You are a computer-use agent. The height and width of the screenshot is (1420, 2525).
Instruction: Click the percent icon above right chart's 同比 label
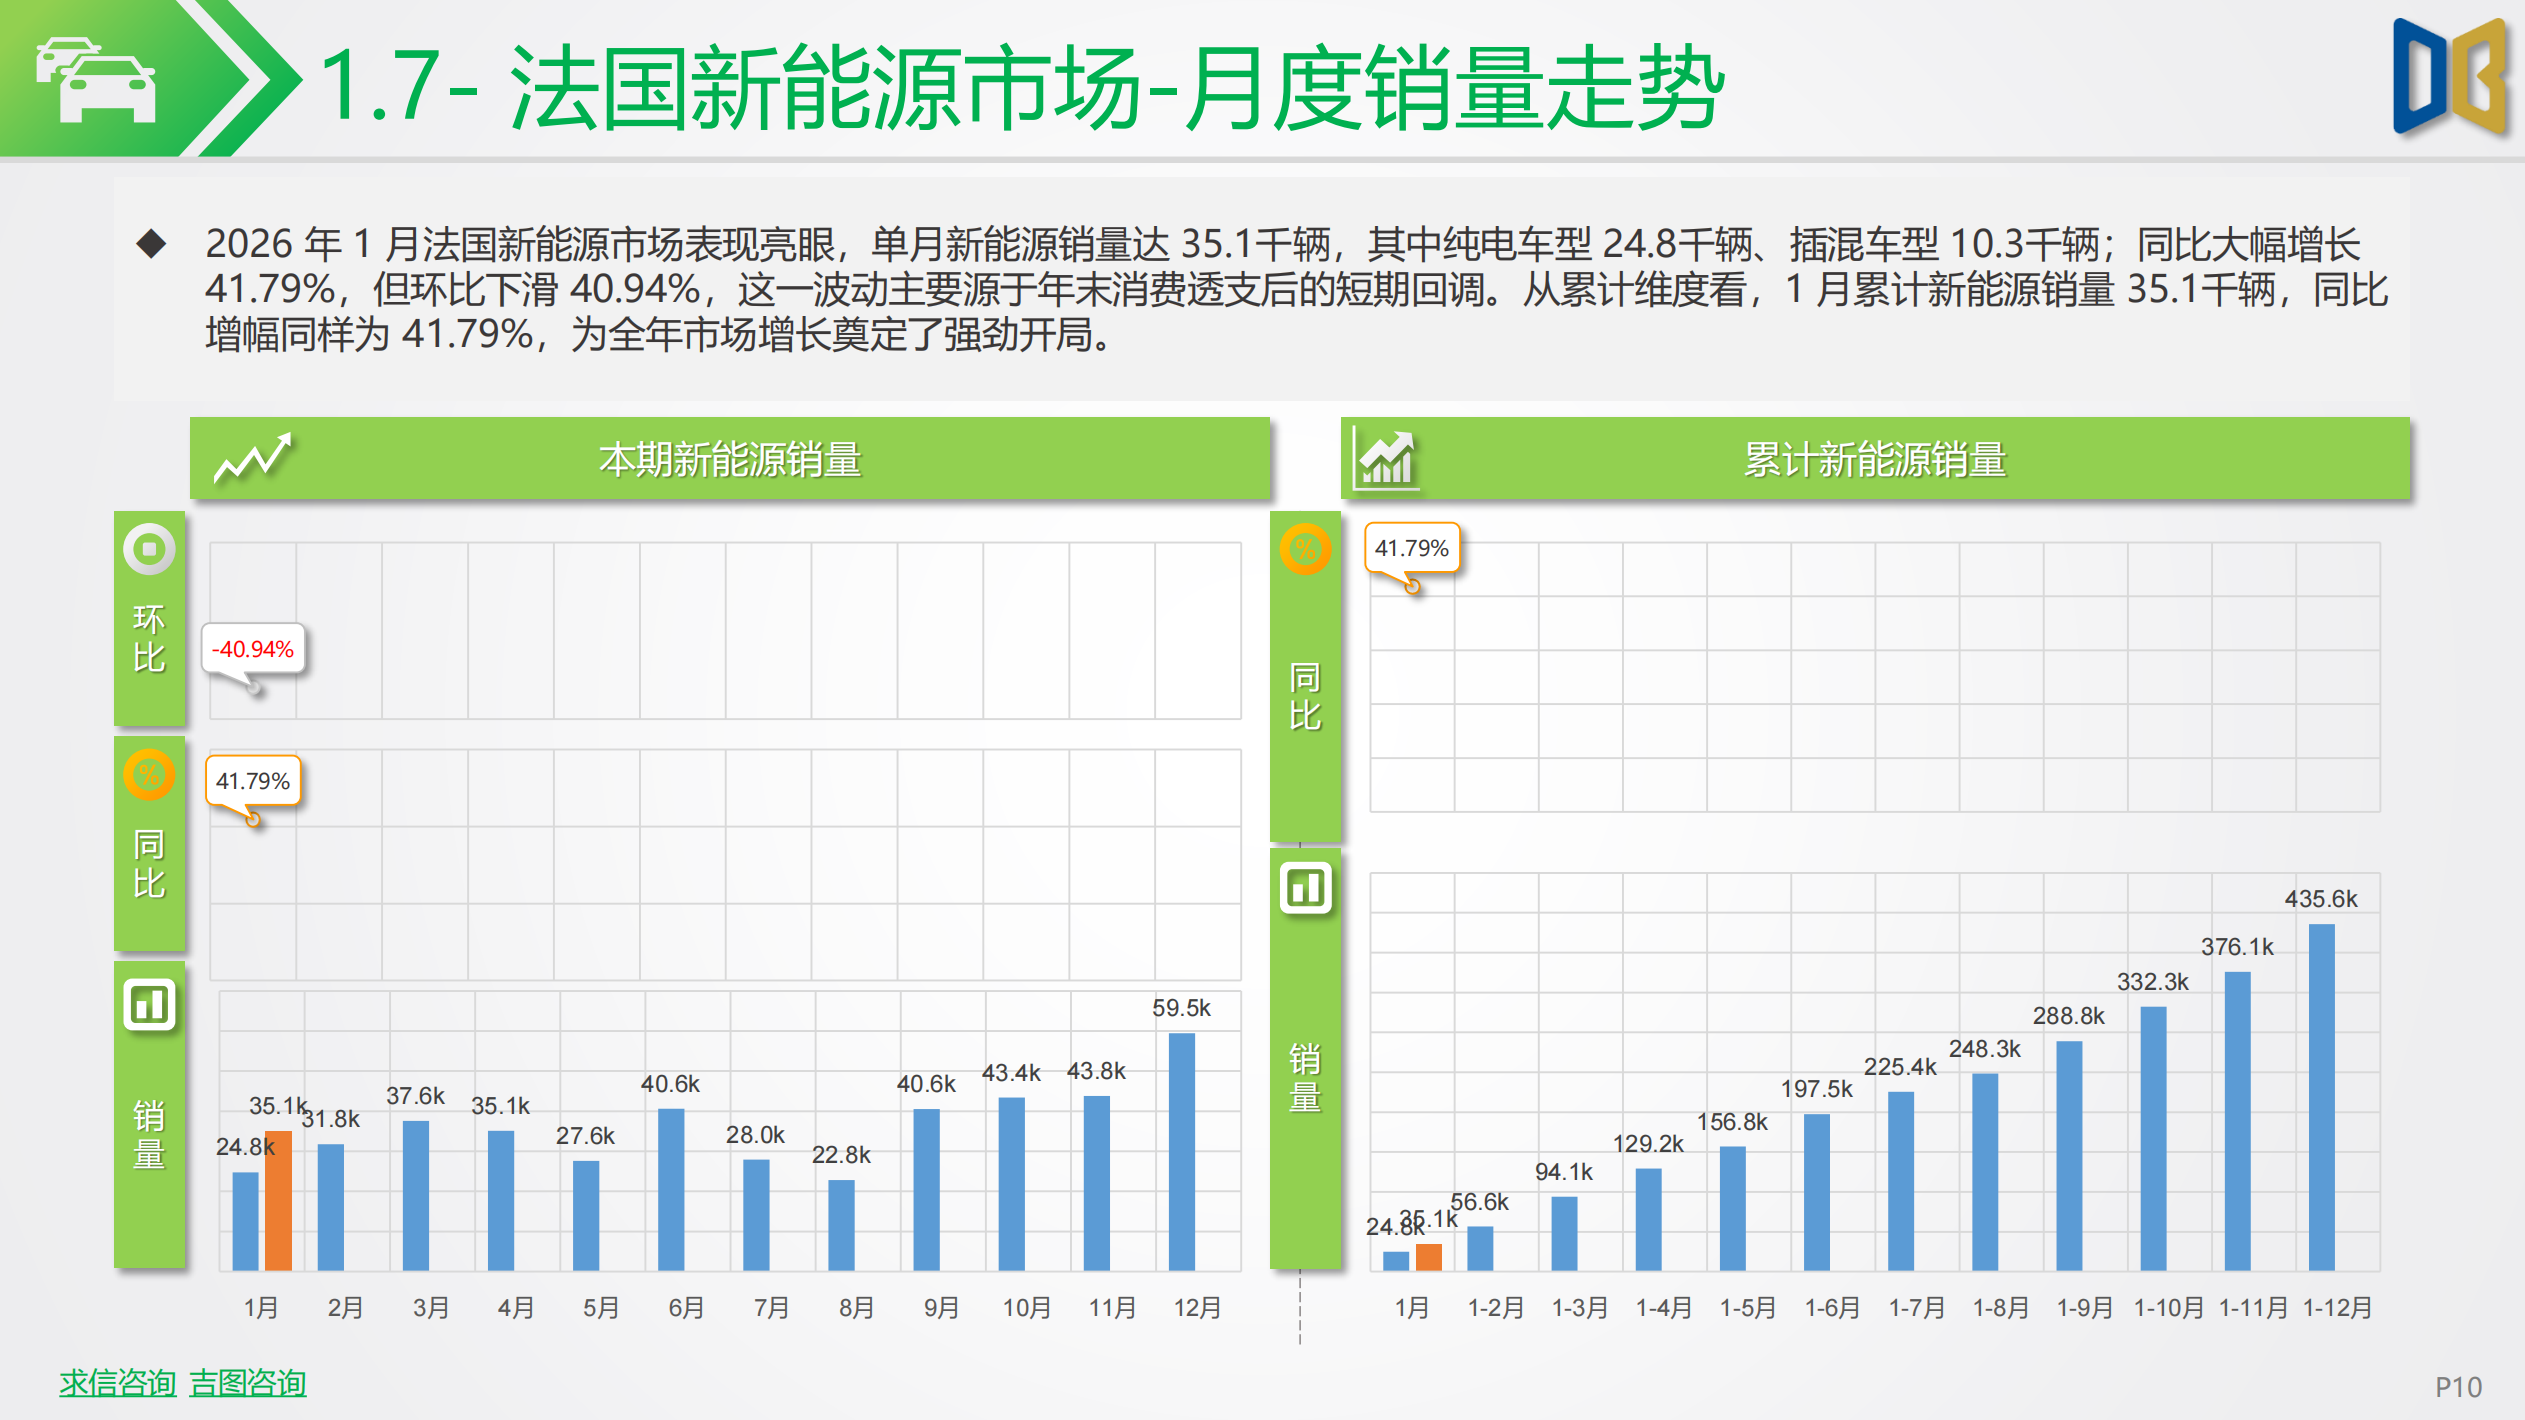click(x=1305, y=550)
